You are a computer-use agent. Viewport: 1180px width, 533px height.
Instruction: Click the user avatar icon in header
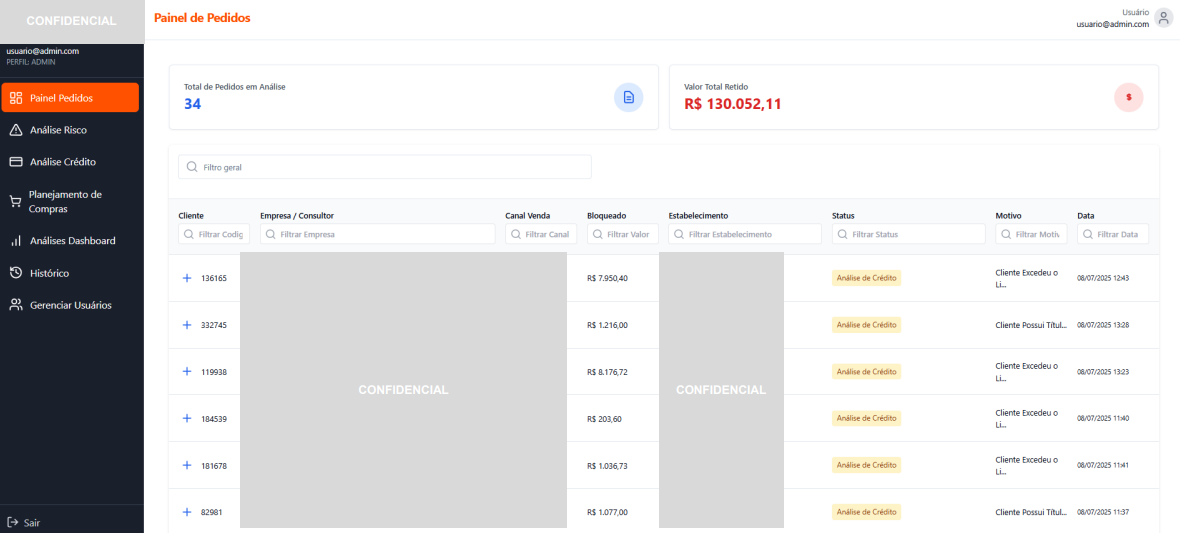click(1163, 18)
